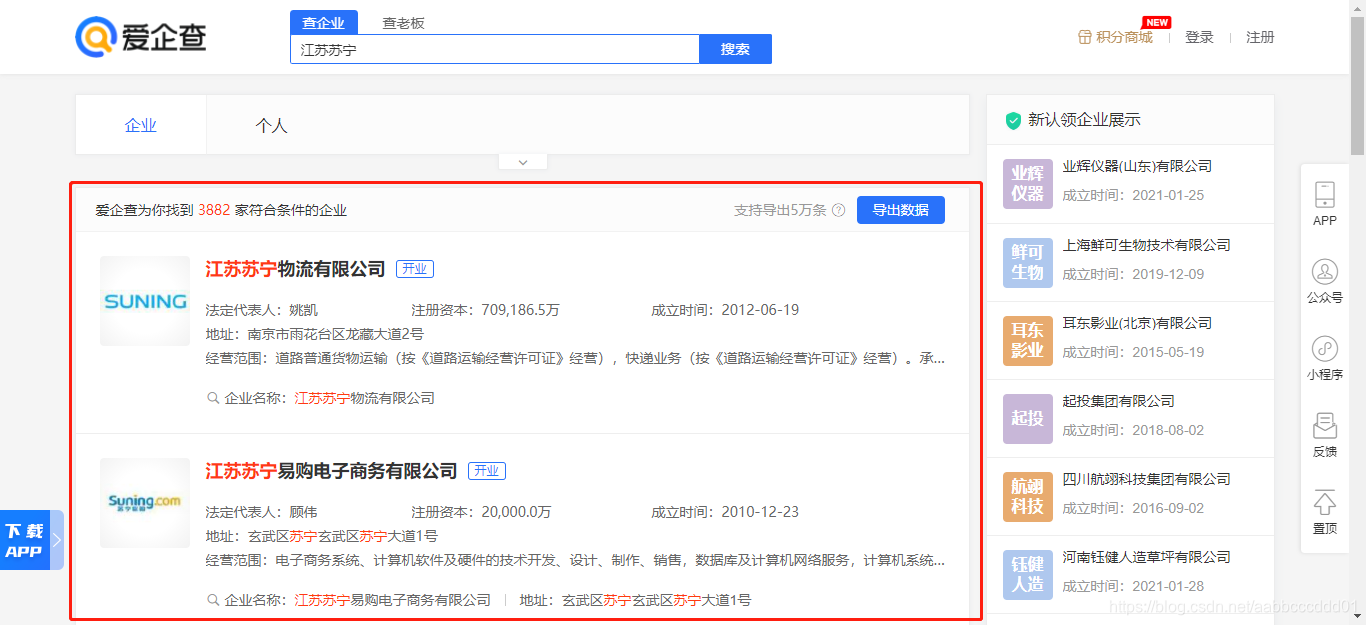This screenshot has height=625, width=1366.
Task: Click the 新认领企业展示 heading
Action: click(x=1084, y=120)
